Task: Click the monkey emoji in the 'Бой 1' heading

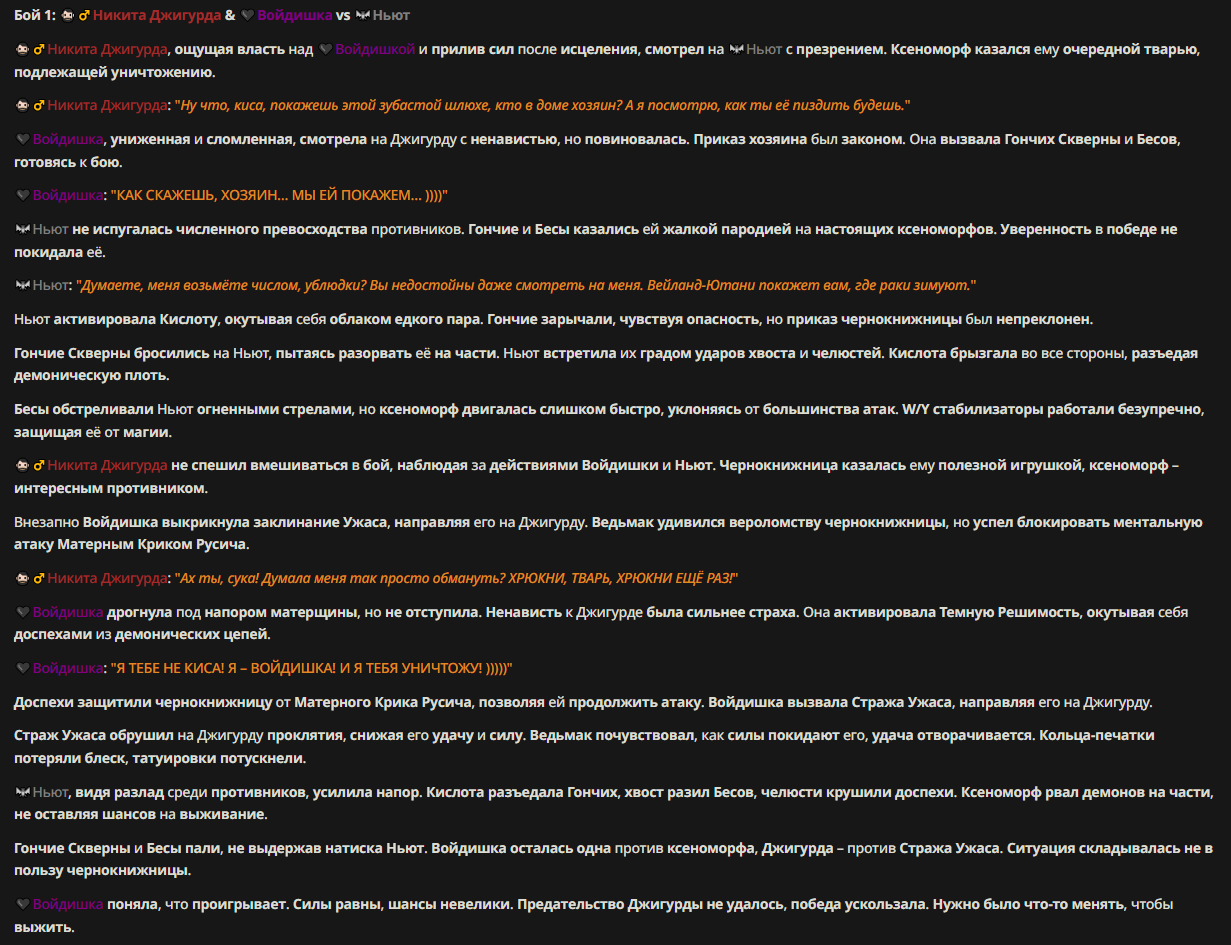Action: [68, 16]
